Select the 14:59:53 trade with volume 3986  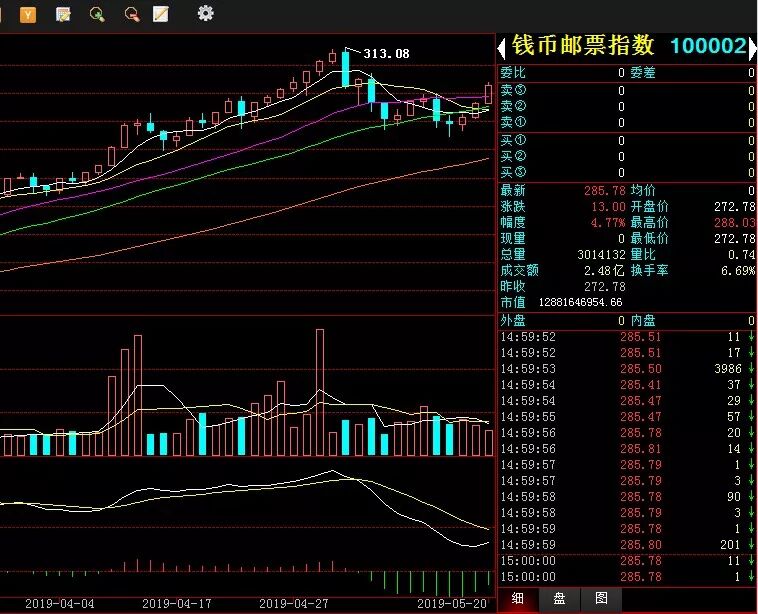(x=627, y=369)
